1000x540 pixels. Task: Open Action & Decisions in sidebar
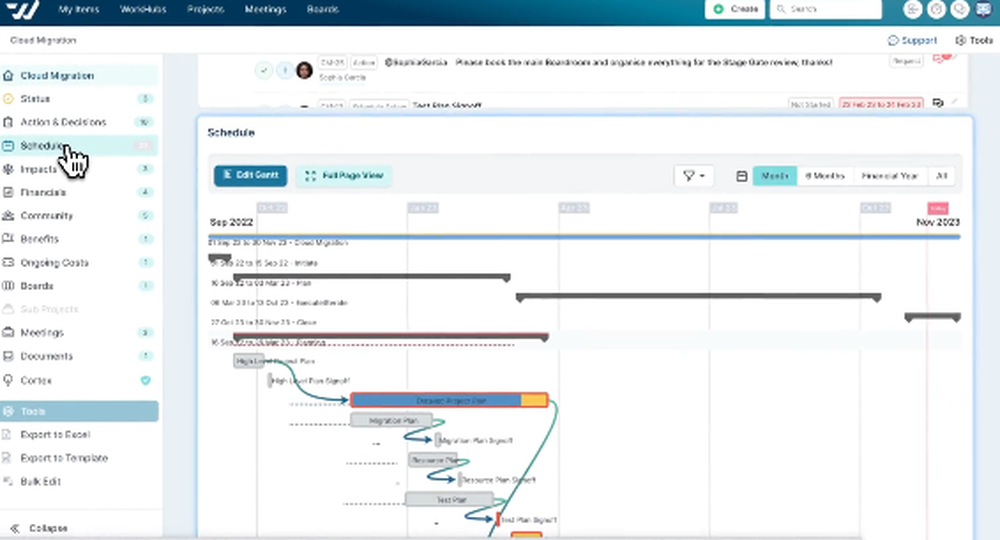pyautogui.click(x=79, y=122)
